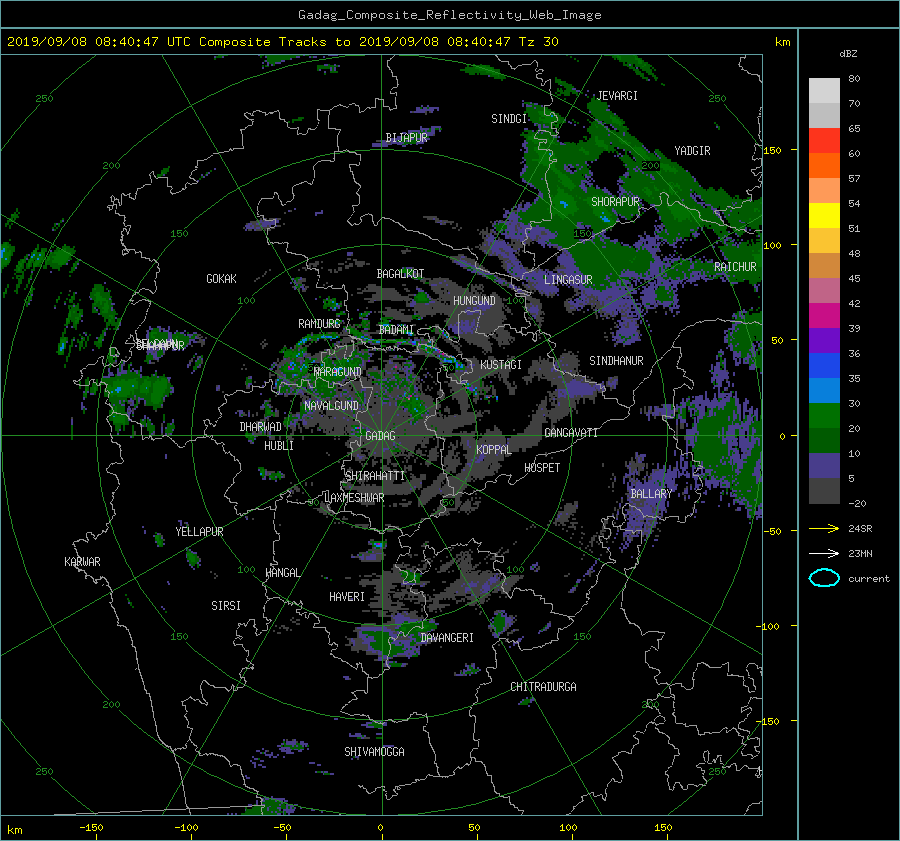Click the JEVARGI label on the map

point(617,96)
